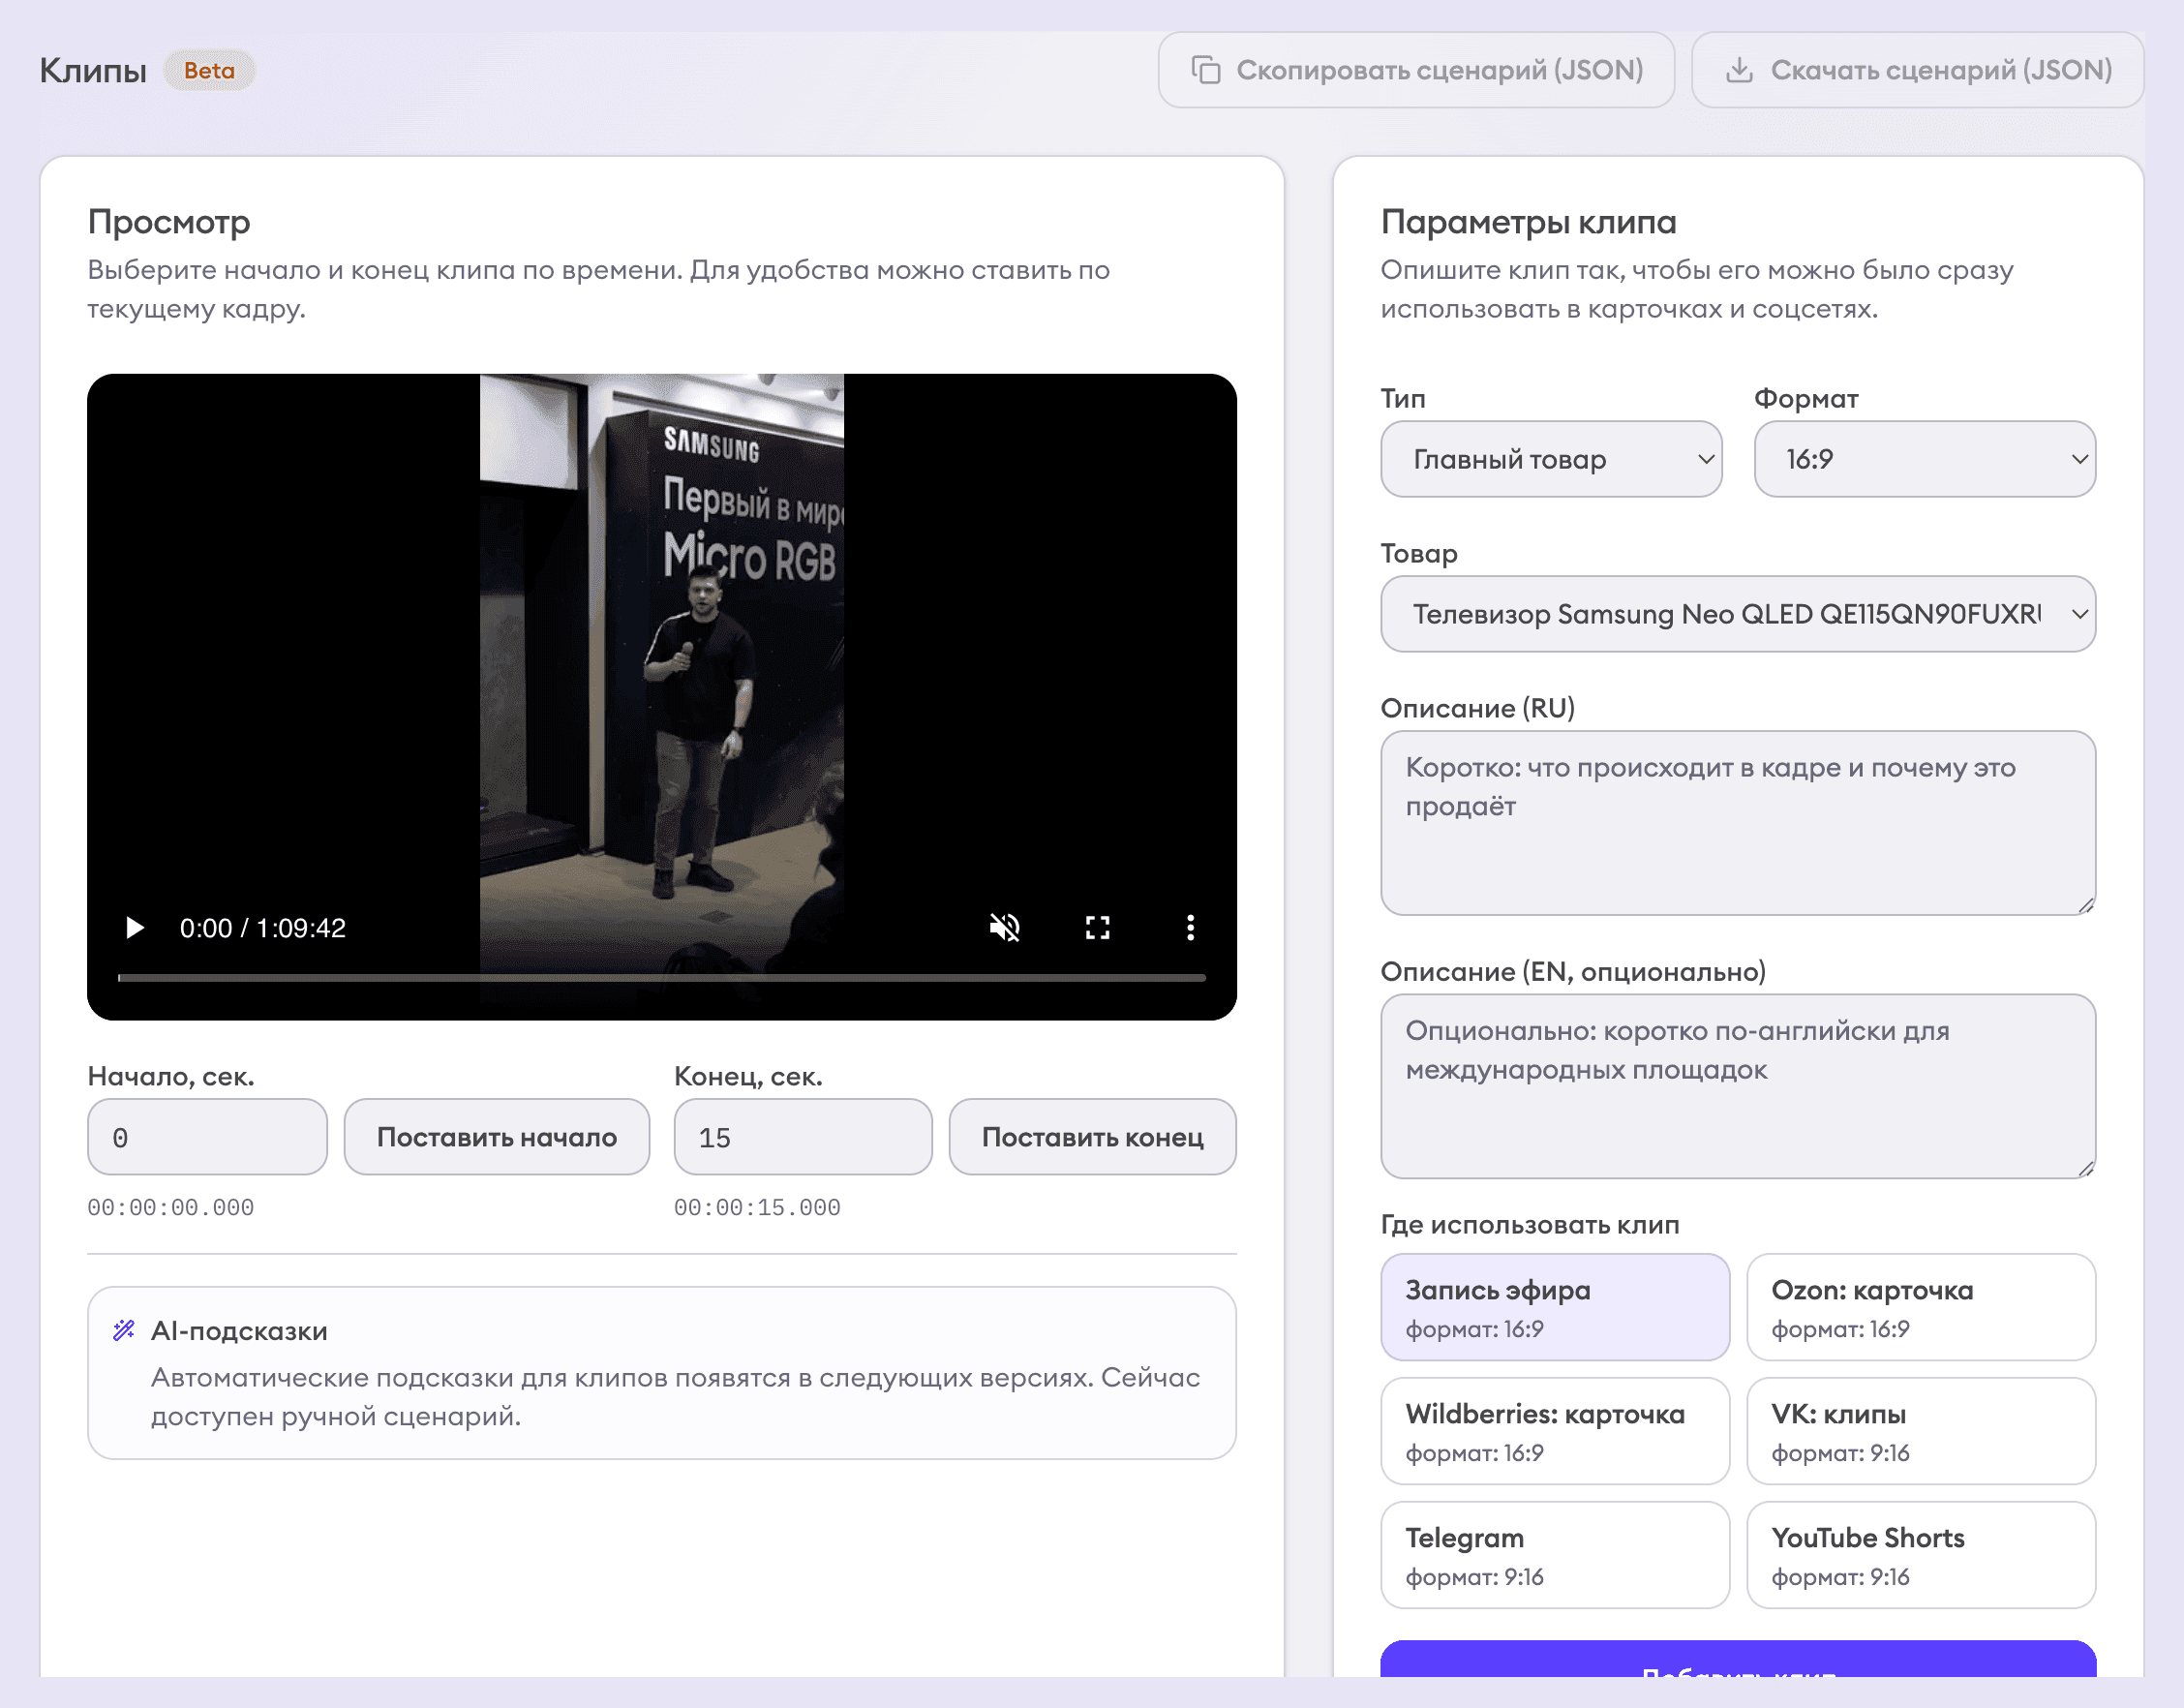The height and width of the screenshot is (1708, 2184).
Task: Open the Тип dropdown
Action: (x=1551, y=459)
